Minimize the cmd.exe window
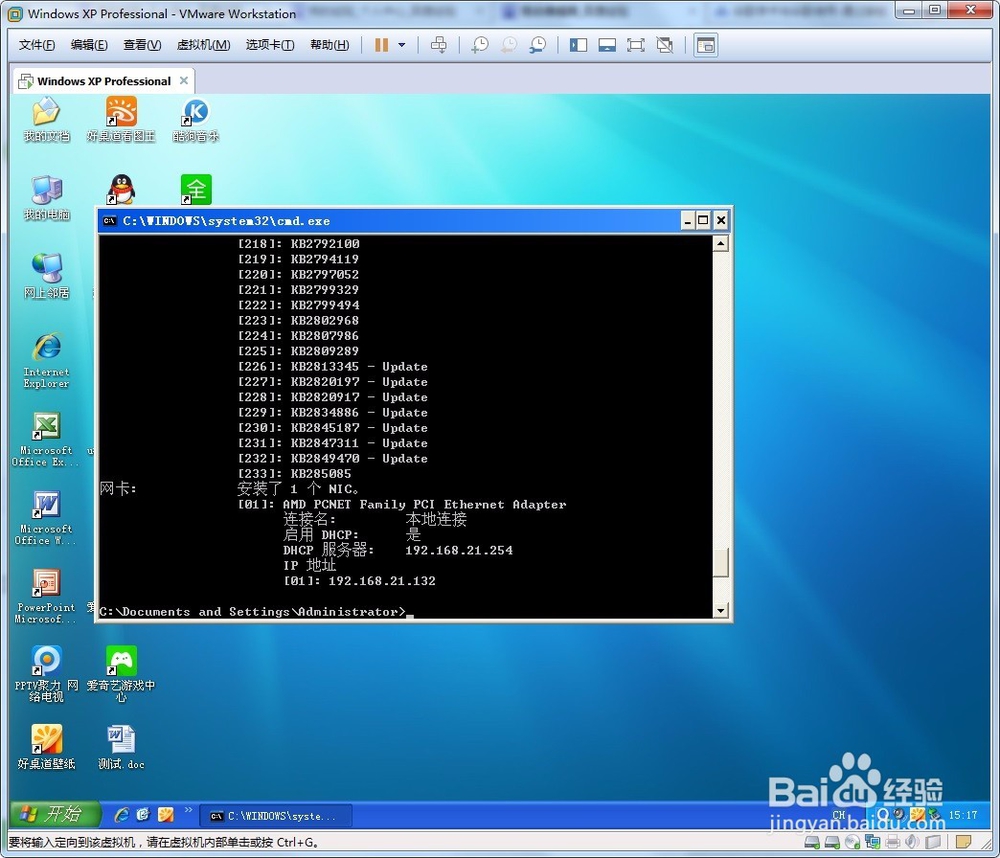 pos(688,221)
